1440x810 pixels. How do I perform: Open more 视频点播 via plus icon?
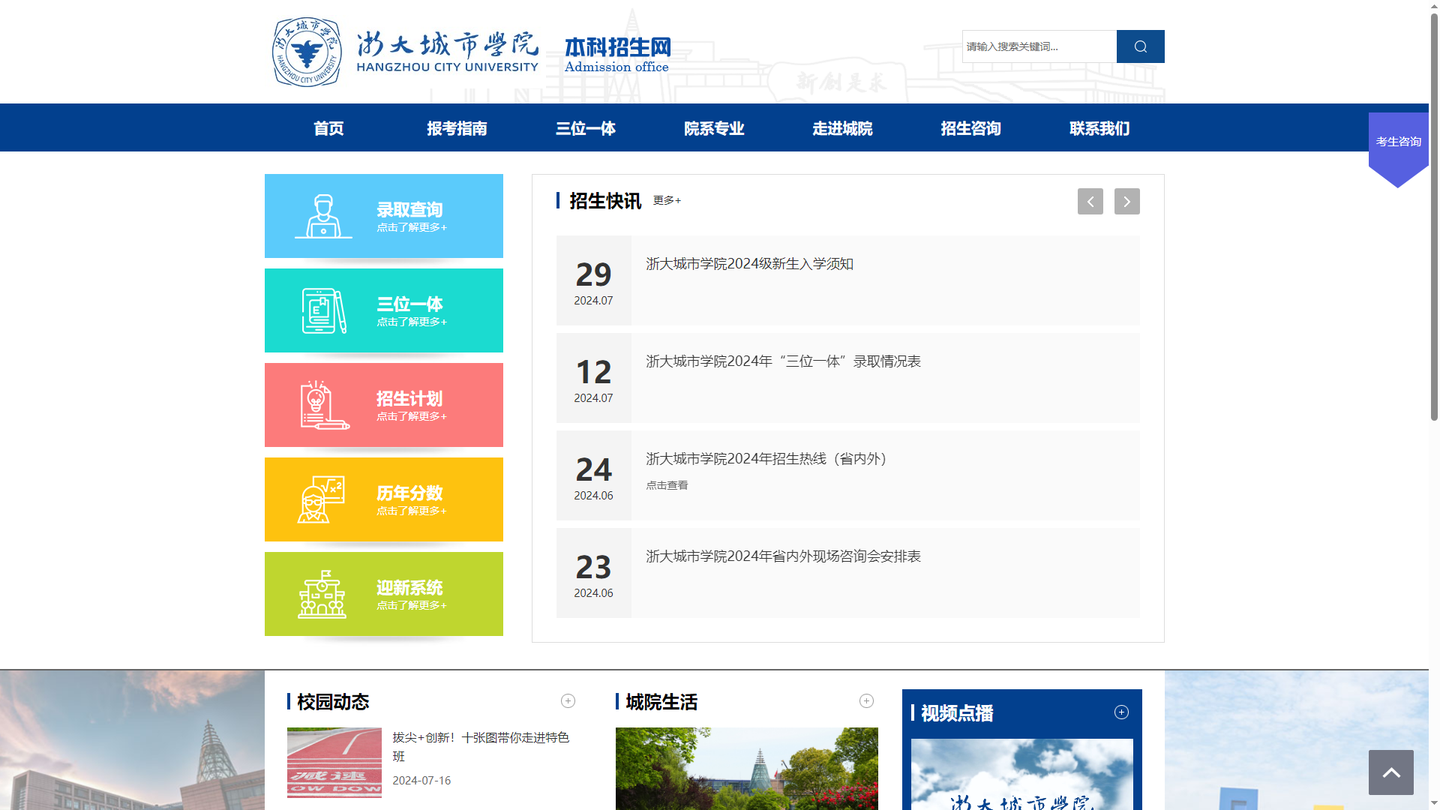1121,712
